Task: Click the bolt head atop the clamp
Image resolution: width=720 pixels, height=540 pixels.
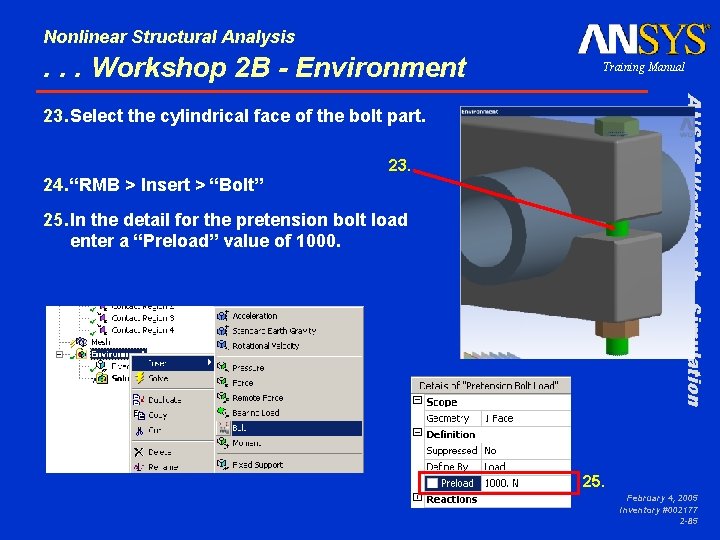Action: click(616, 126)
